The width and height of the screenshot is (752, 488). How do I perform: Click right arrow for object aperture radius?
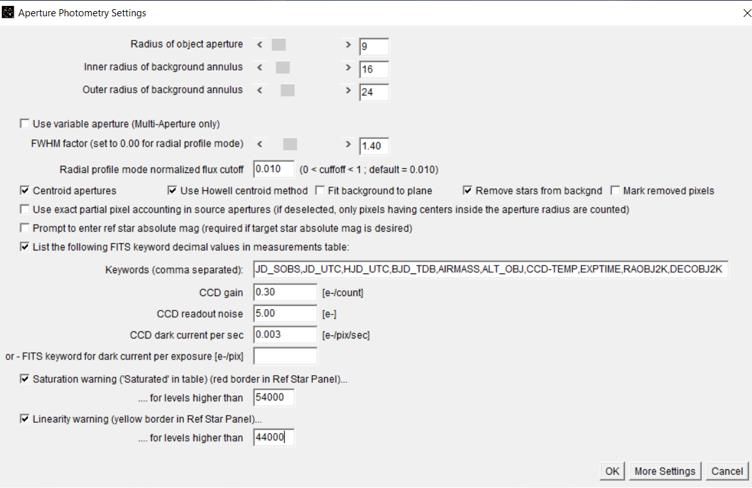tap(348, 45)
